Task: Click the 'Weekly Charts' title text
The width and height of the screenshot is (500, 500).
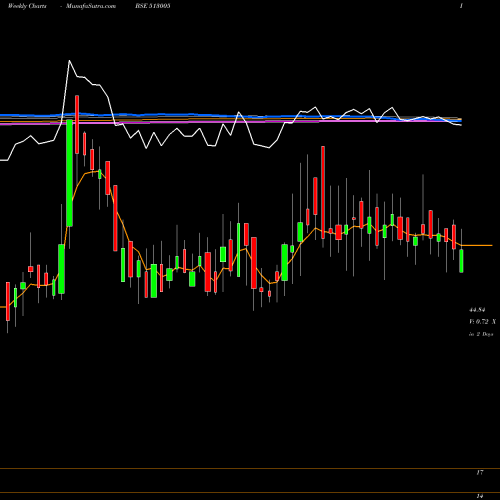Action: (27, 6)
